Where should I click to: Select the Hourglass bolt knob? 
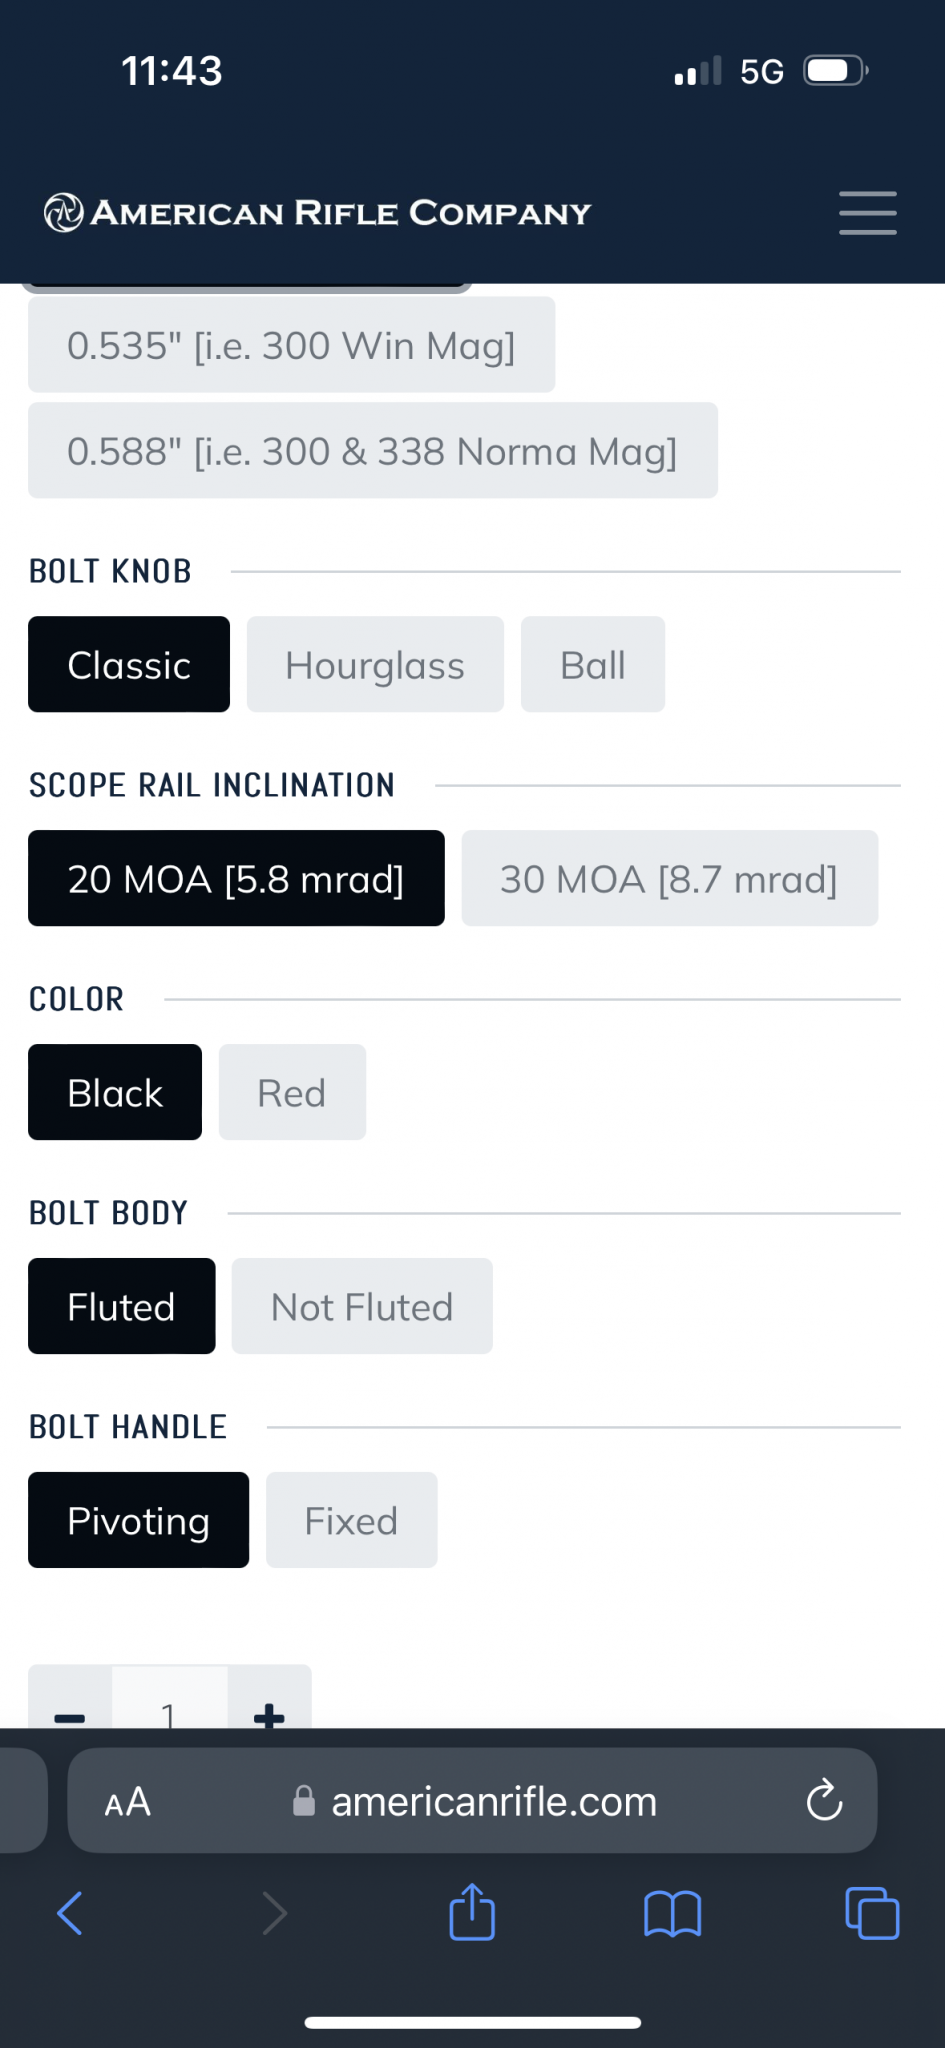coord(375,664)
